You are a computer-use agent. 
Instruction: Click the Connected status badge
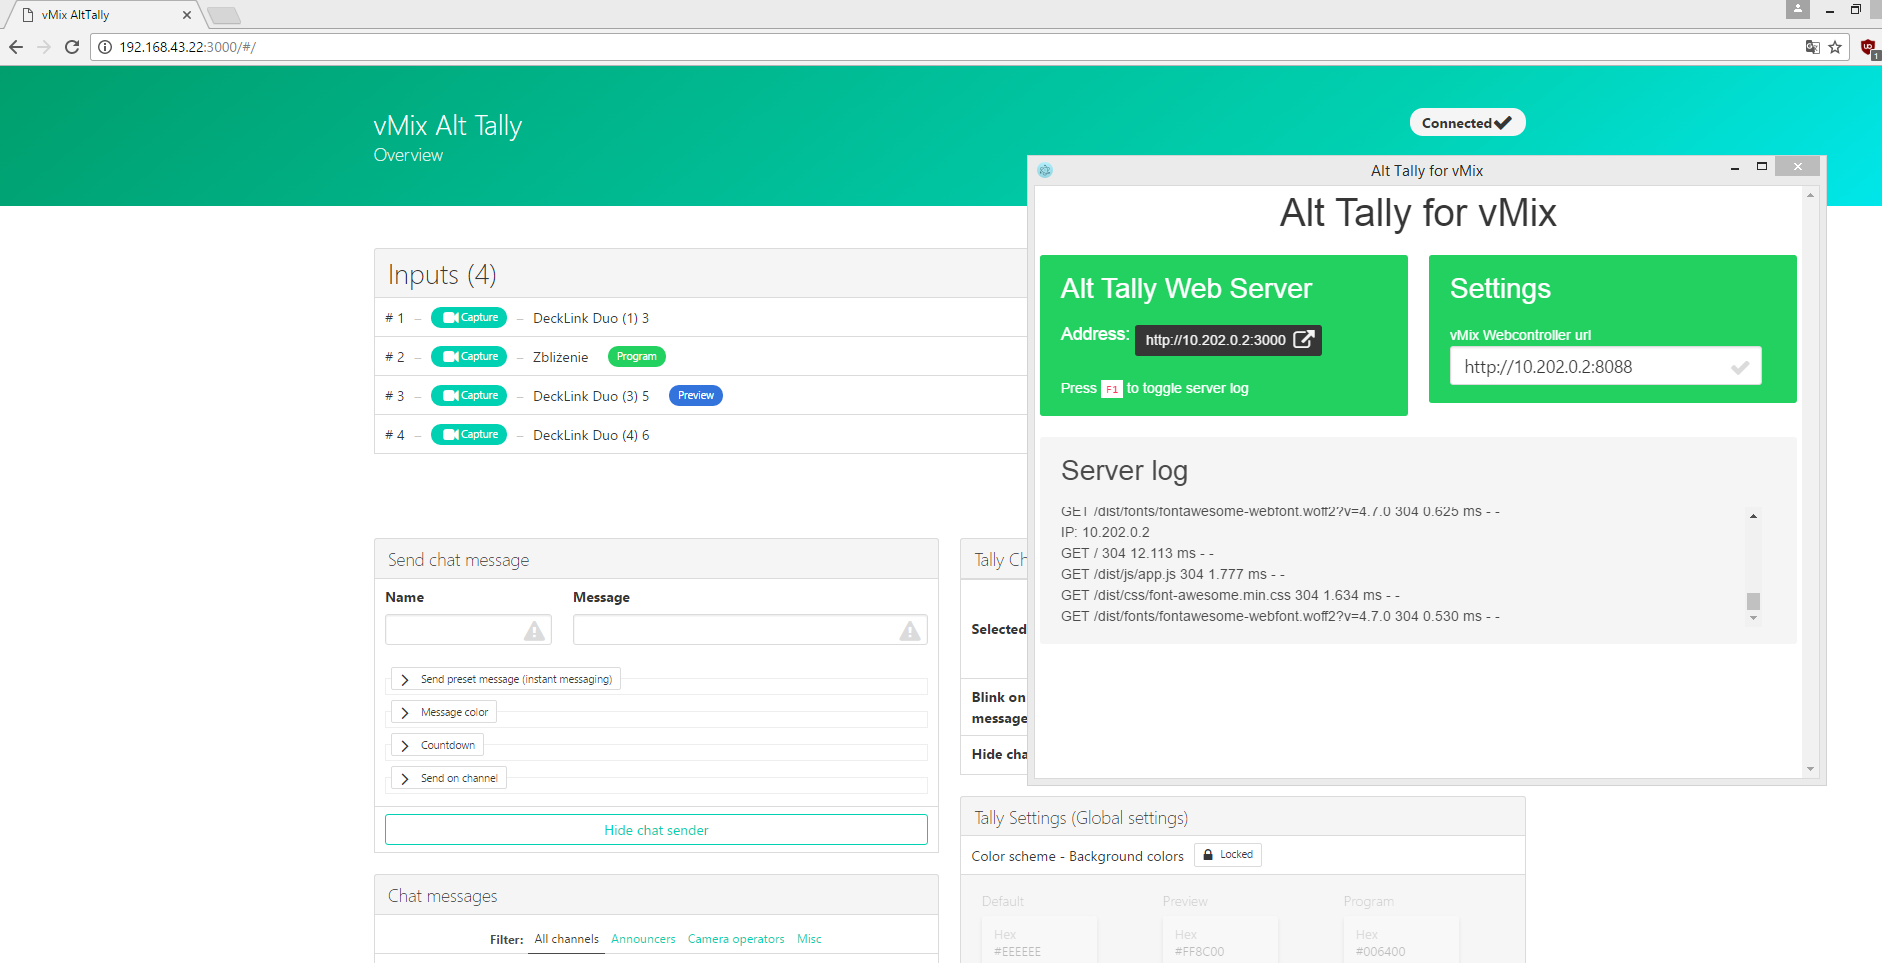click(x=1467, y=123)
